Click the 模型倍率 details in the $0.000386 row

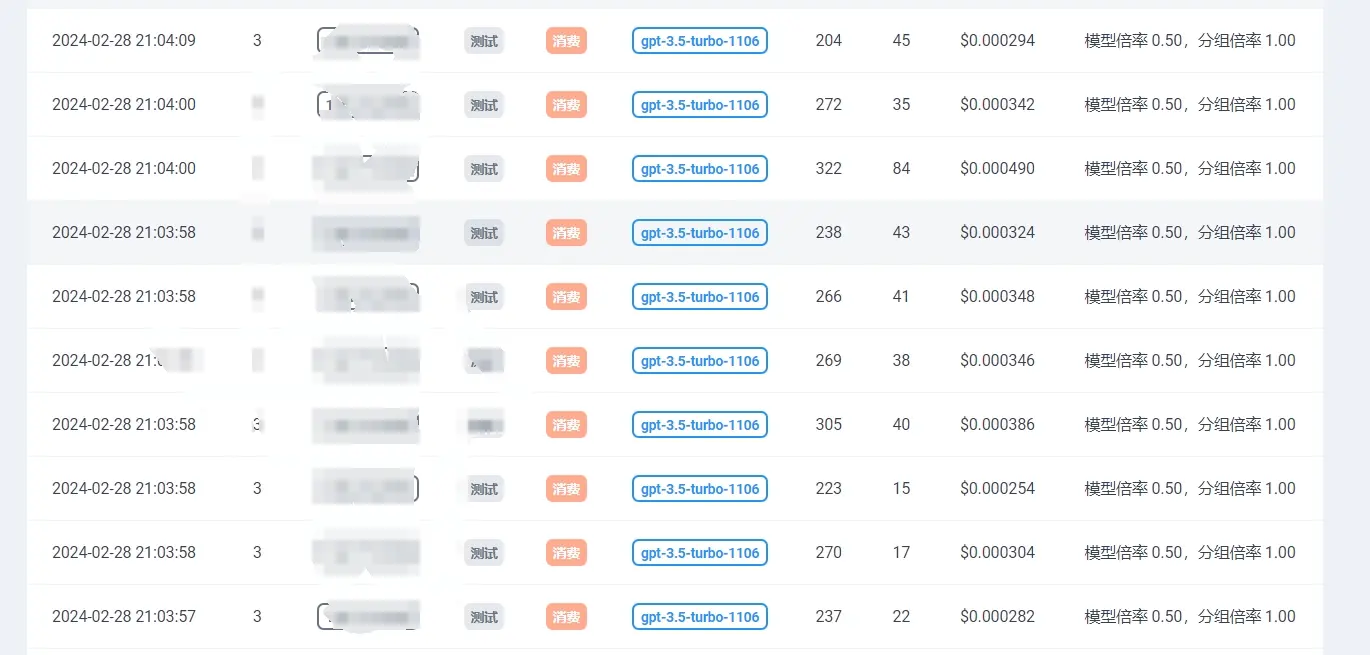(1190, 425)
